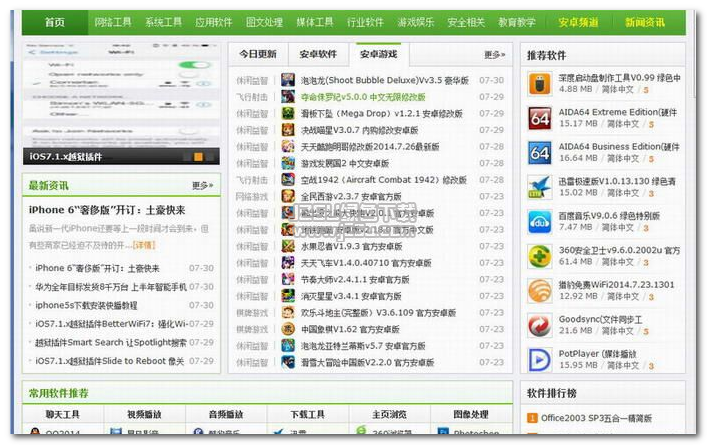
Task: Click 棋牌游戏 category beside 中国象棋
Action: 252,330
